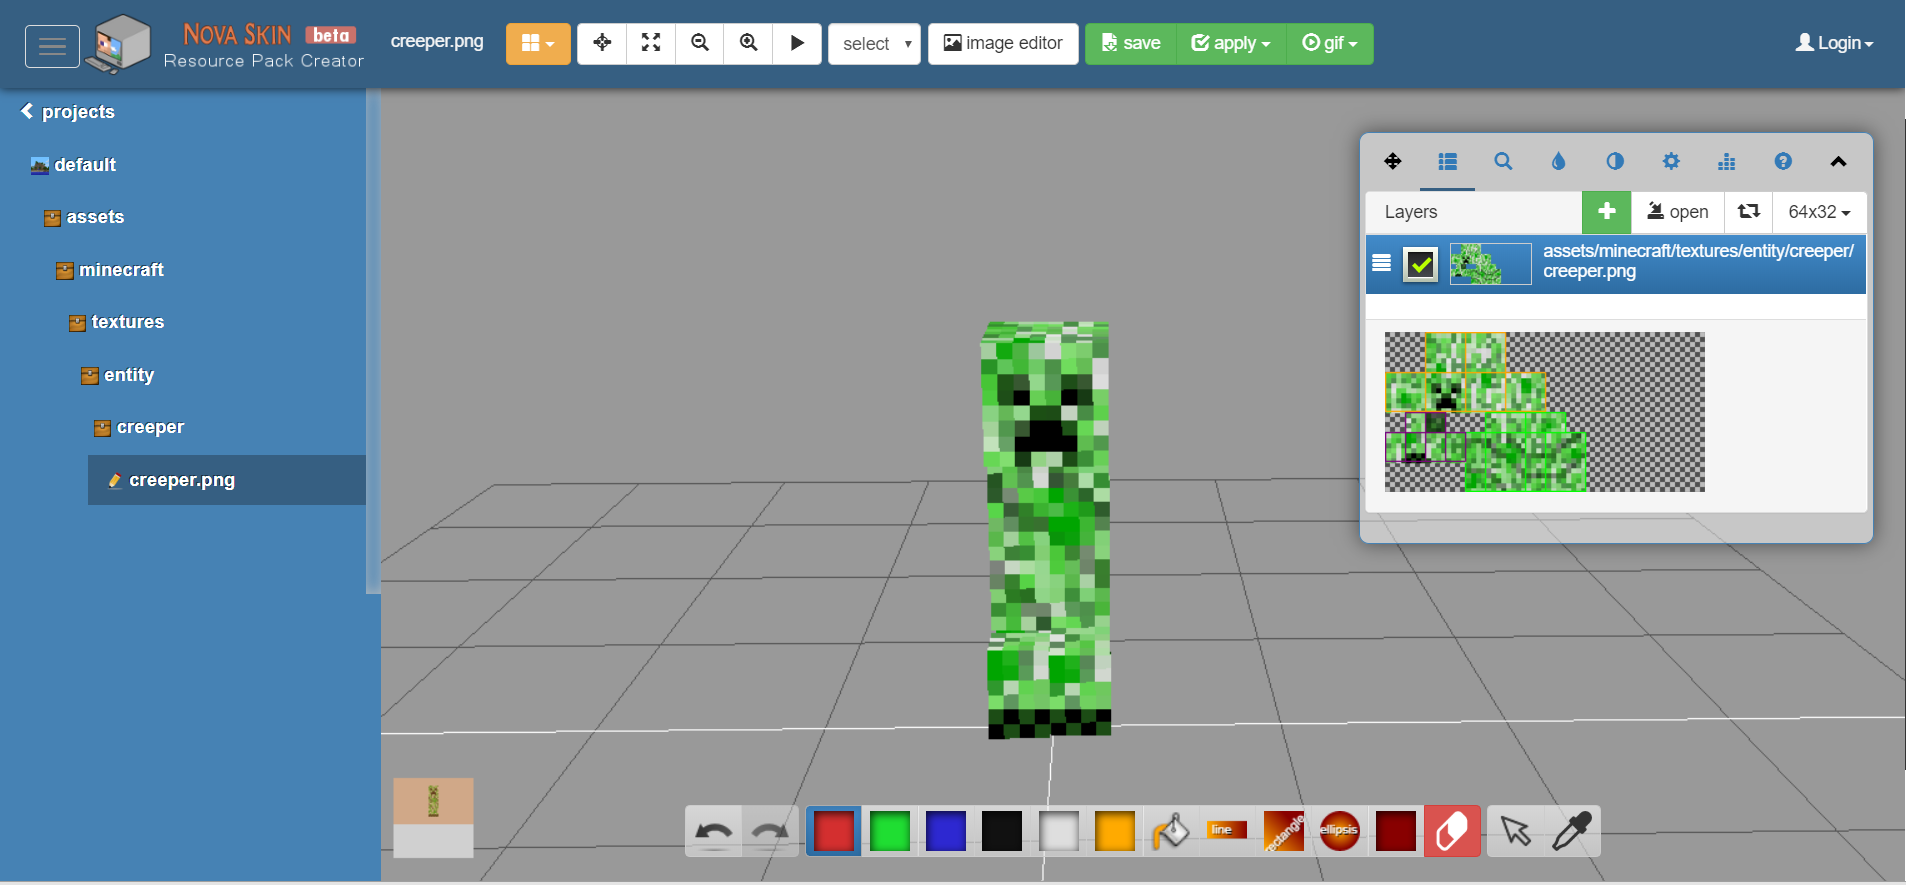This screenshot has height=885, width=1906.
Task: Open the droplet color tab
Action: click(x=1558, y=161)
